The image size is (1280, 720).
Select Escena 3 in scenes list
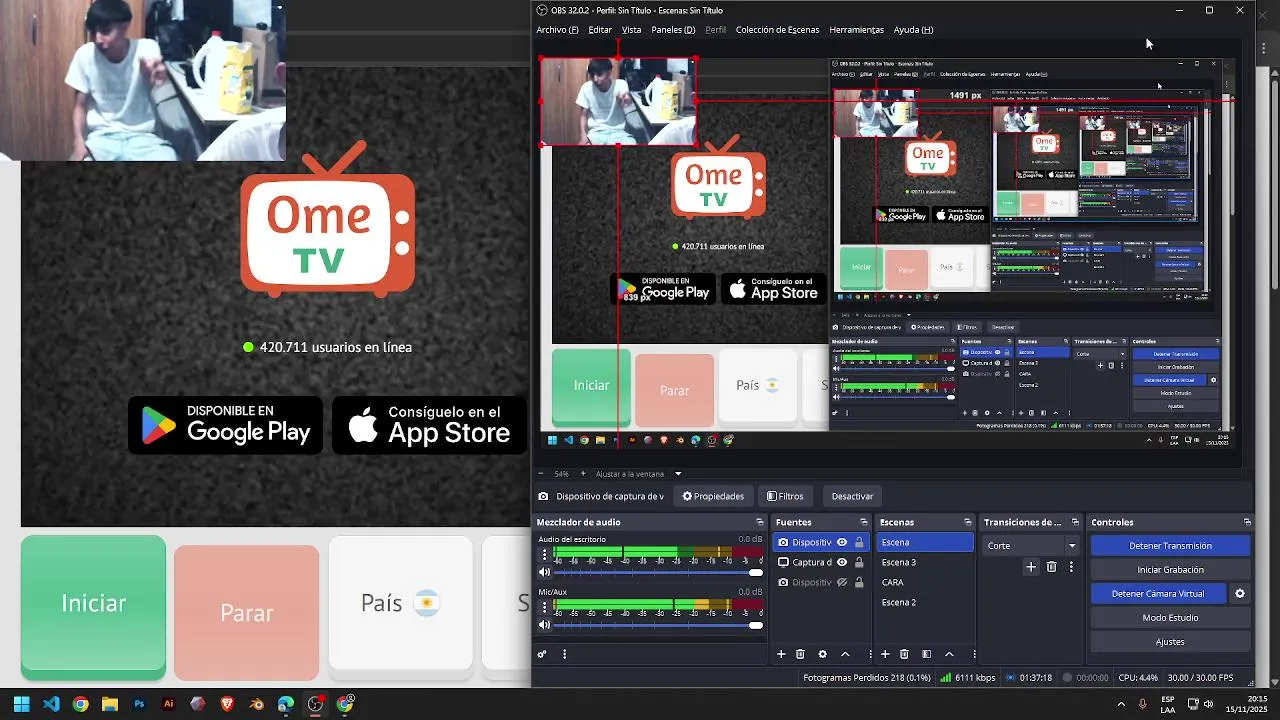924,562
